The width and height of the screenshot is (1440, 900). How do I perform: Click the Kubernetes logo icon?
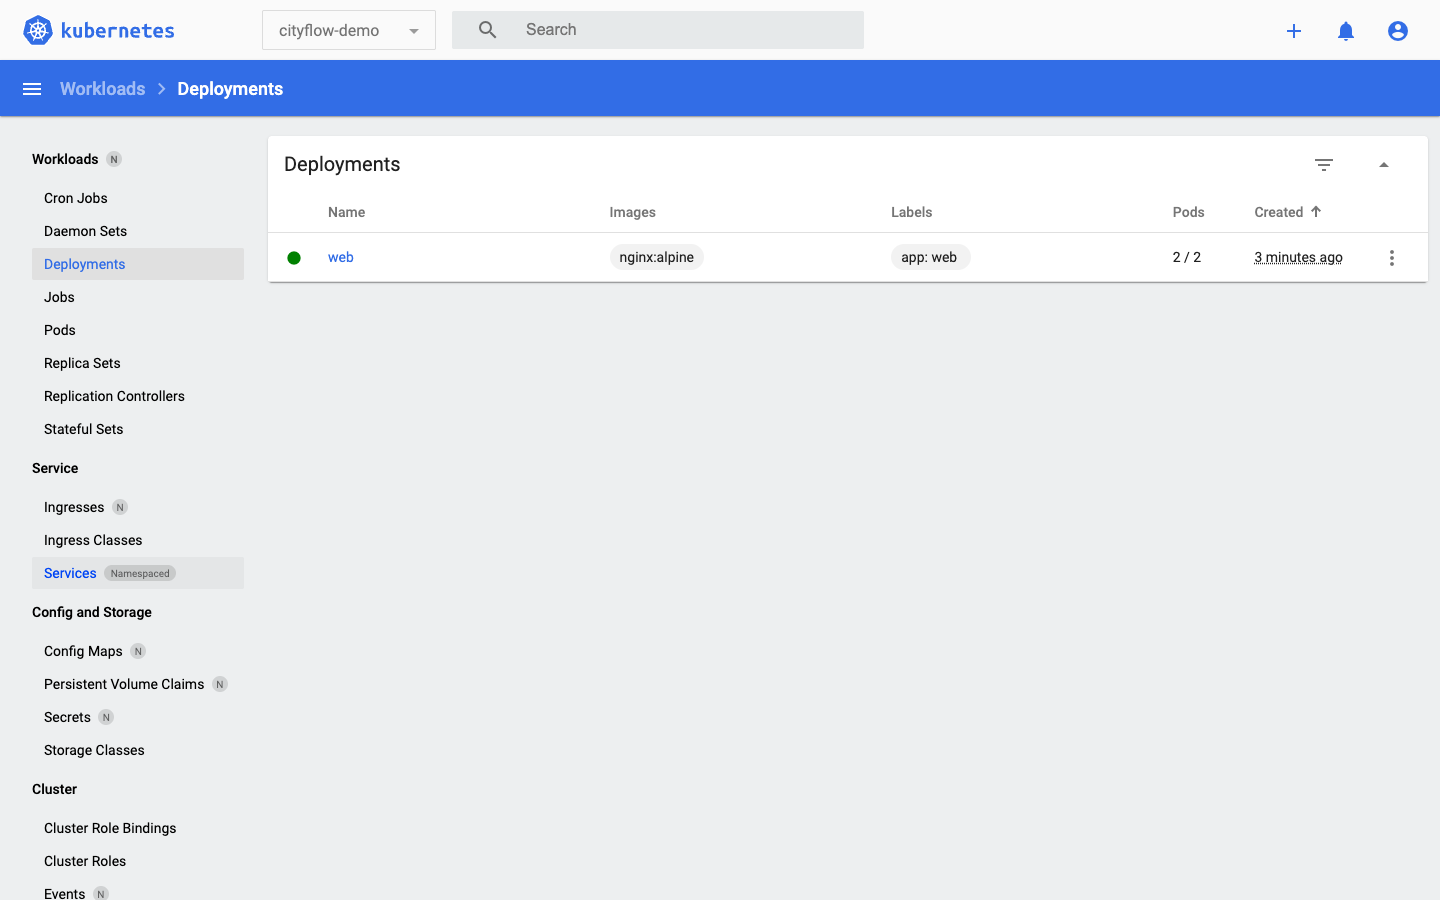click(38, 30)
